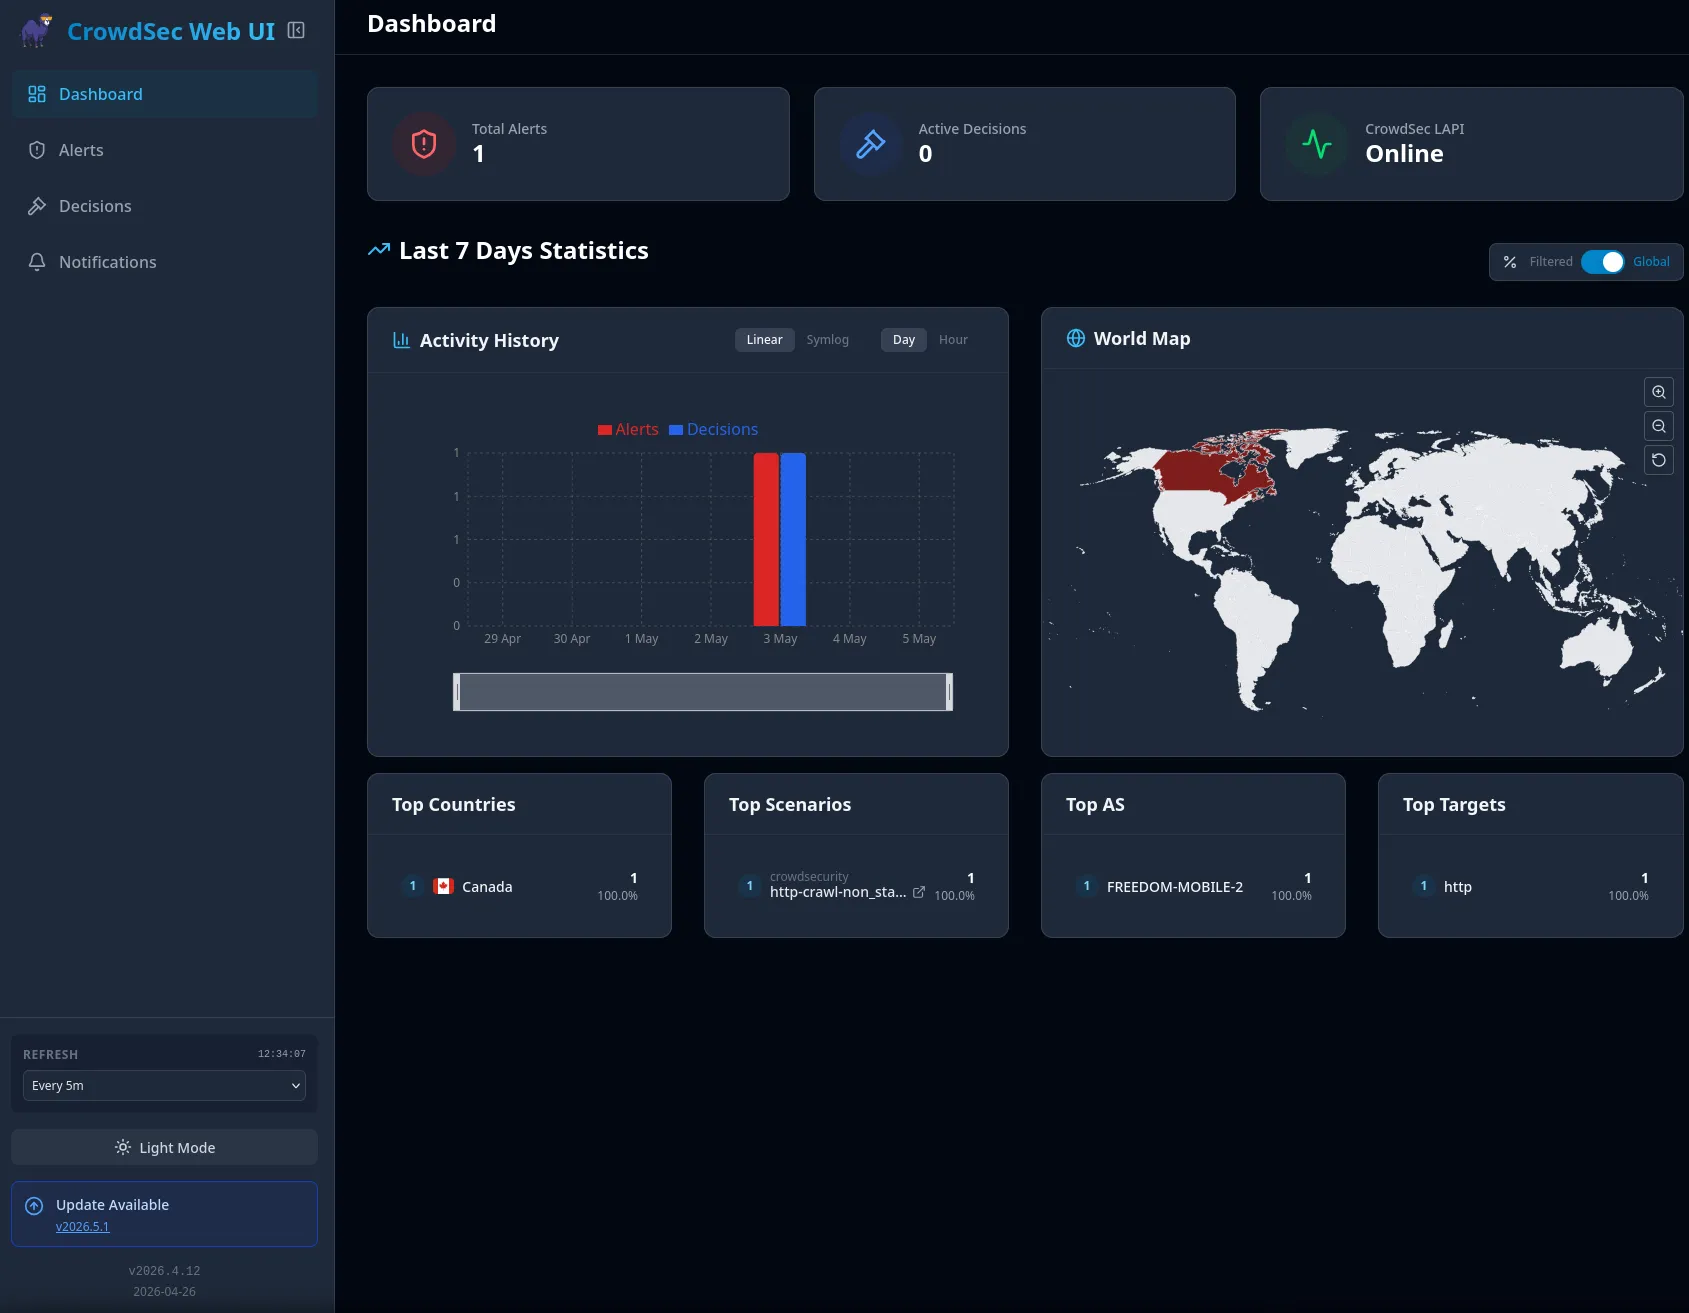Click the red Alerts bar for 3 May
The image size is (1689, 1313).
click(766, 539)
